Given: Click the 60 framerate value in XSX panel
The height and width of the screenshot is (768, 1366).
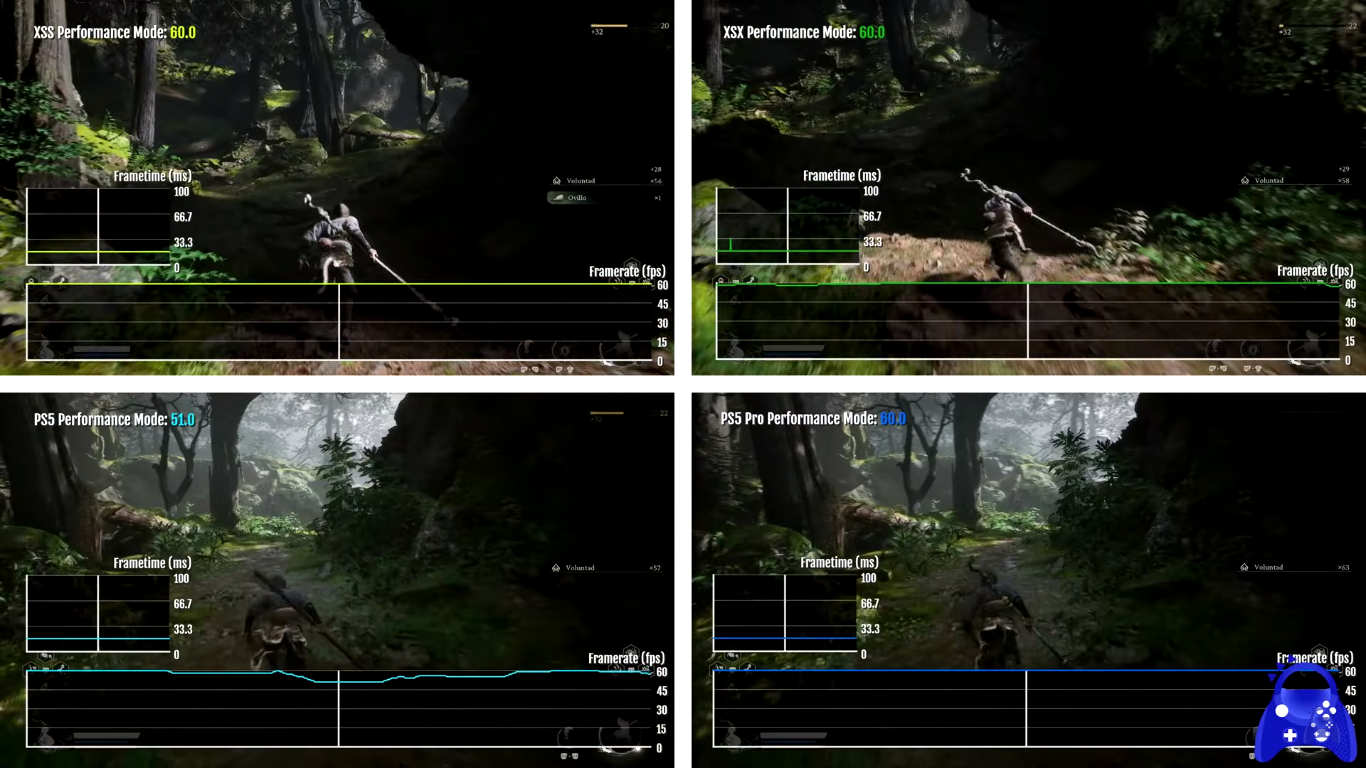Looking at the screenshot, I should (1350, 285).
